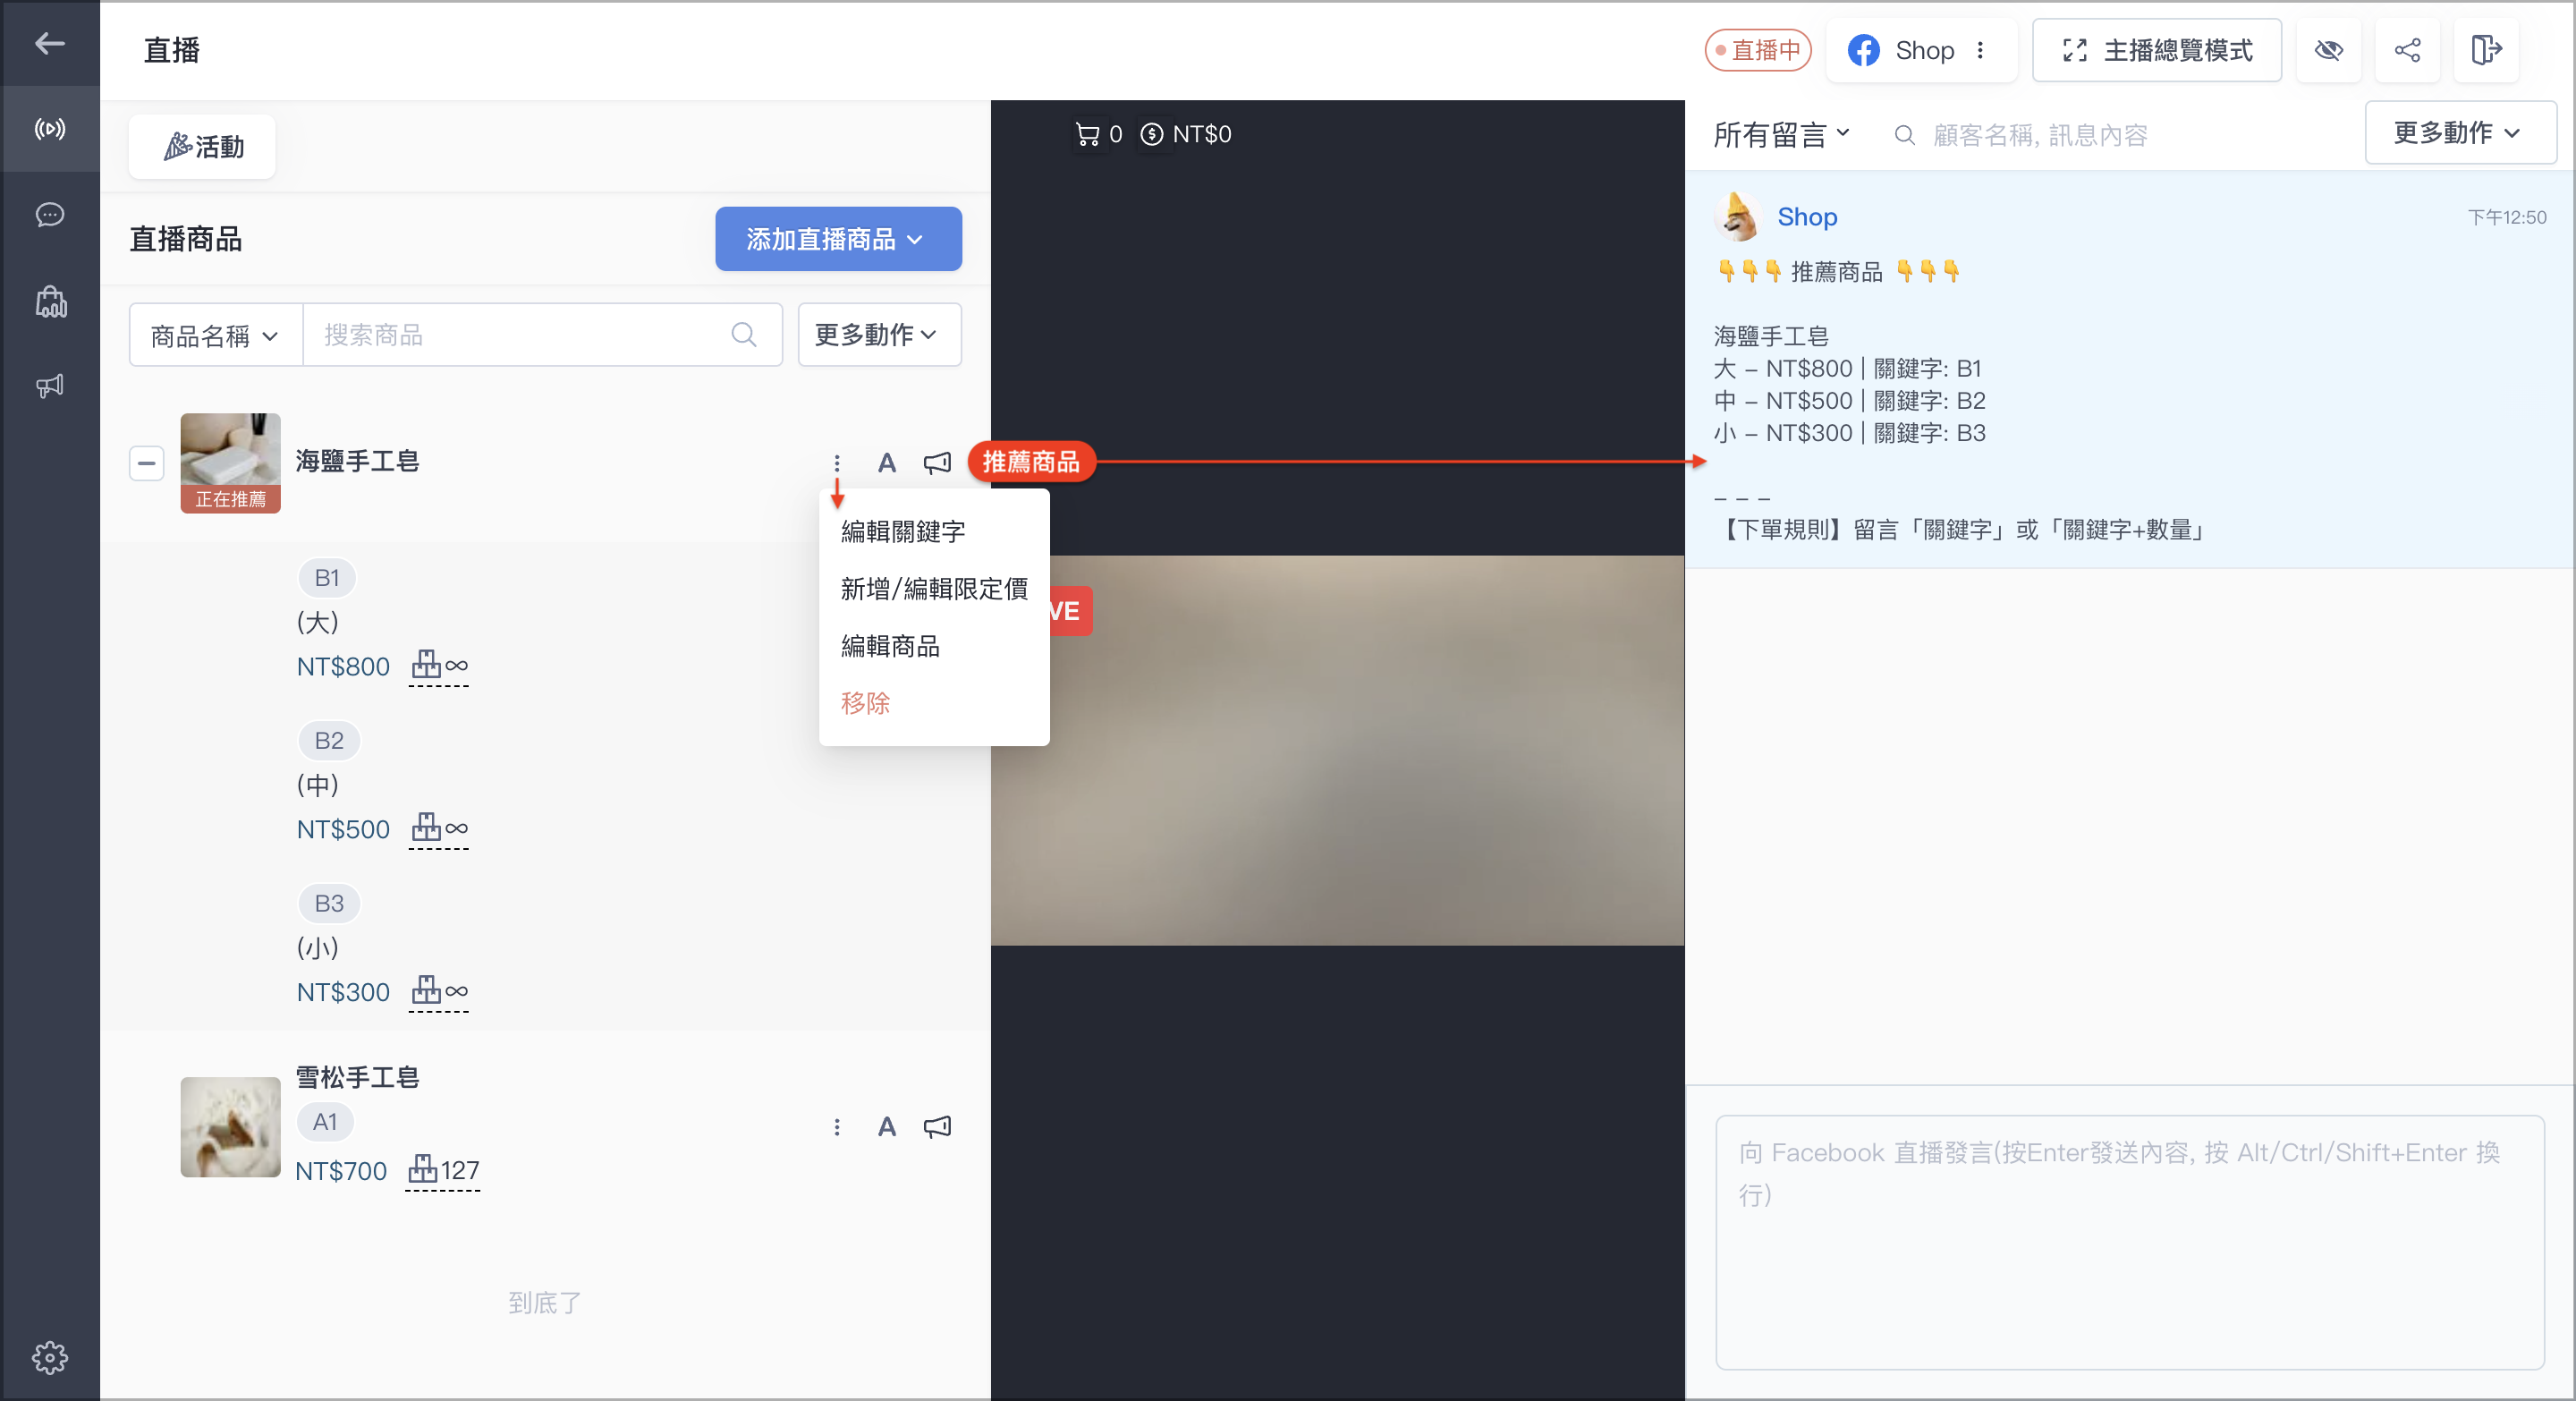Click the A keyword icon for 海鹽手工皂
This screenshot has height=1401, width=2576.
pos(886,463)
